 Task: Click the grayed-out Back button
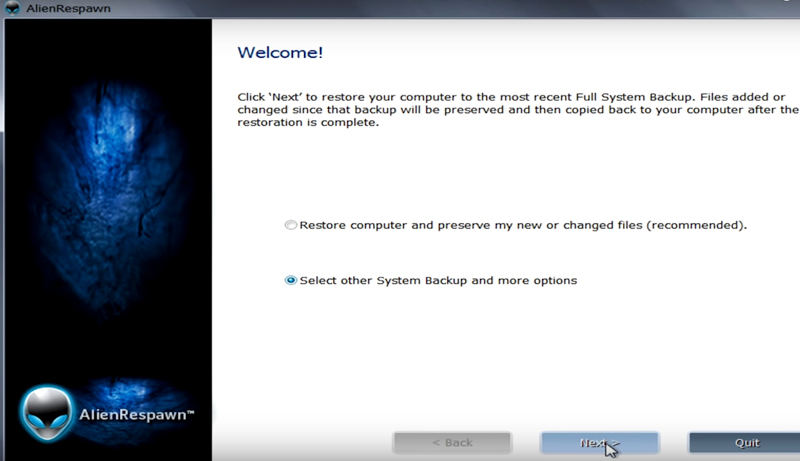coord(452,443)
